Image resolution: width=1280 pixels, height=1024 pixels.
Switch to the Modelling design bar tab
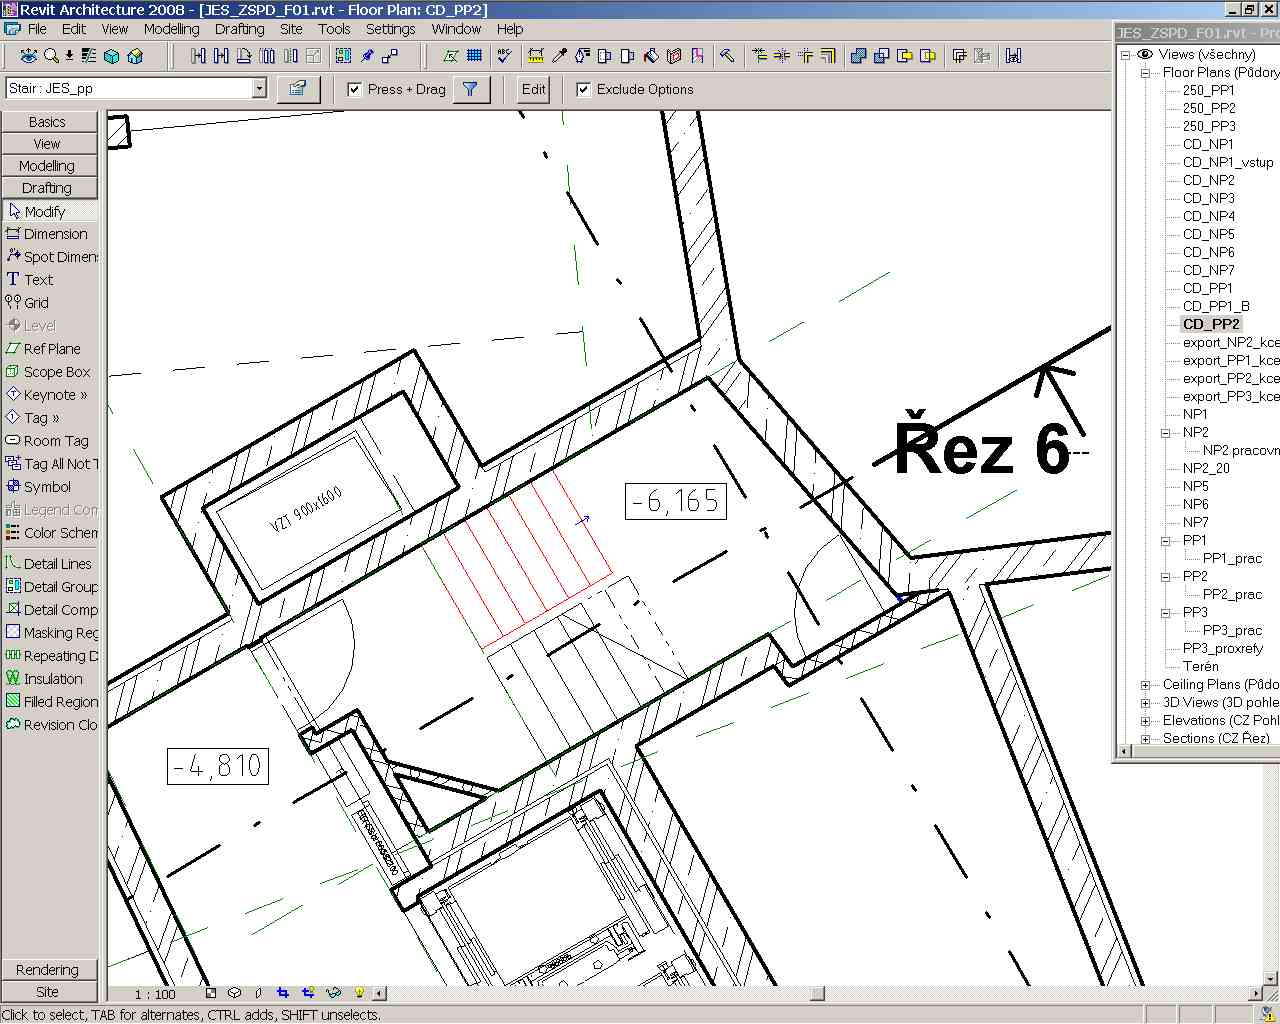(x=49, y=166)
